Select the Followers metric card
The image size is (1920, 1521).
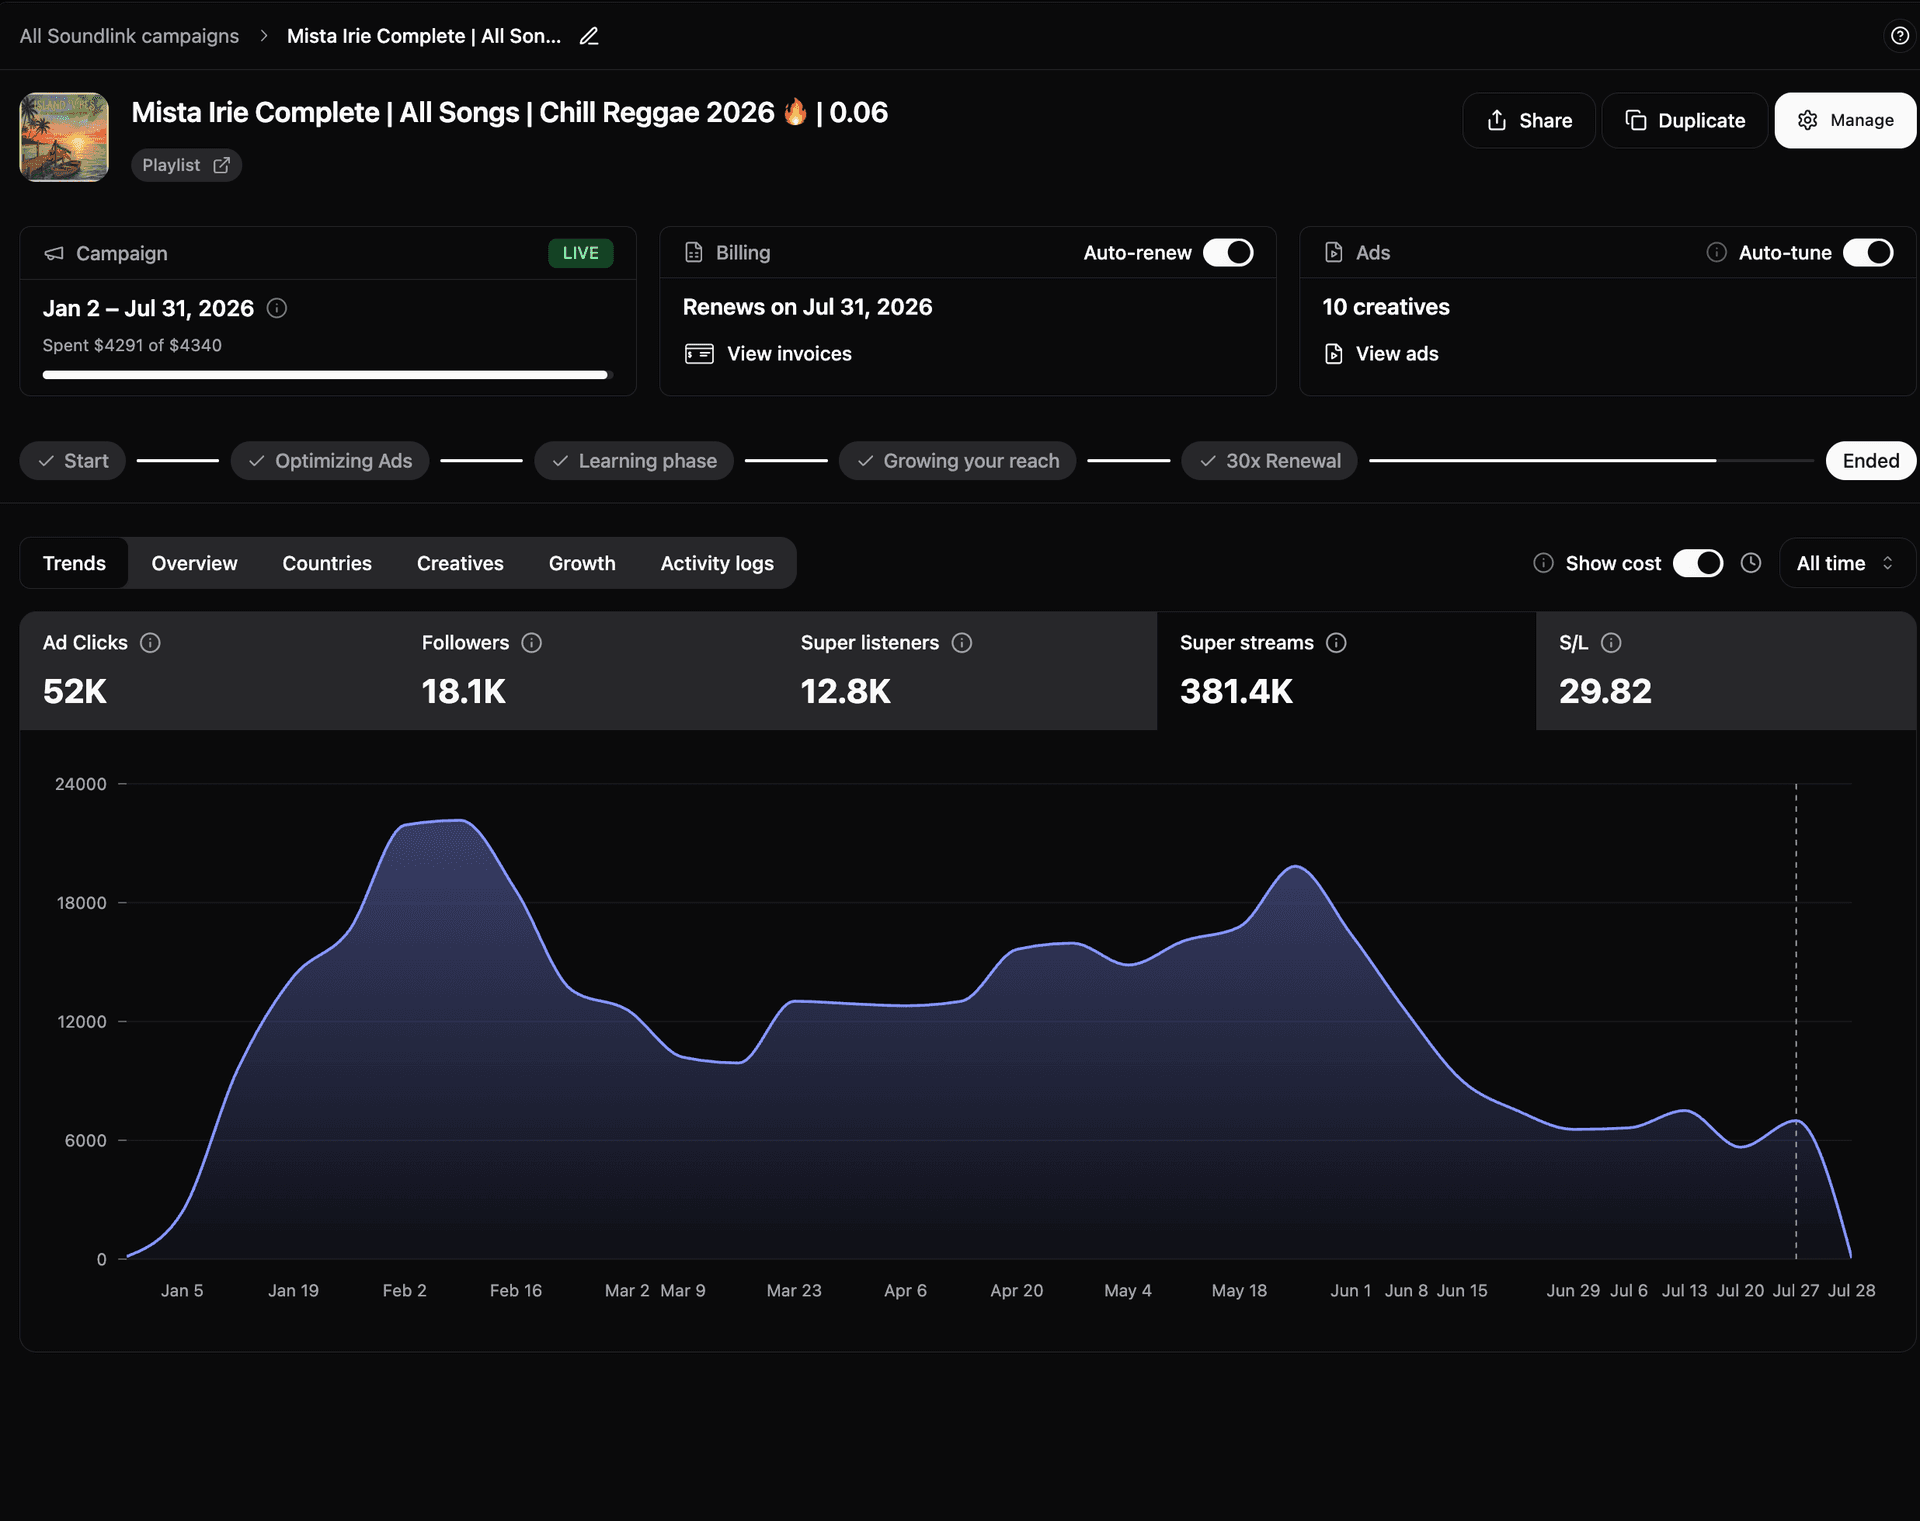(x=588, y=671)
